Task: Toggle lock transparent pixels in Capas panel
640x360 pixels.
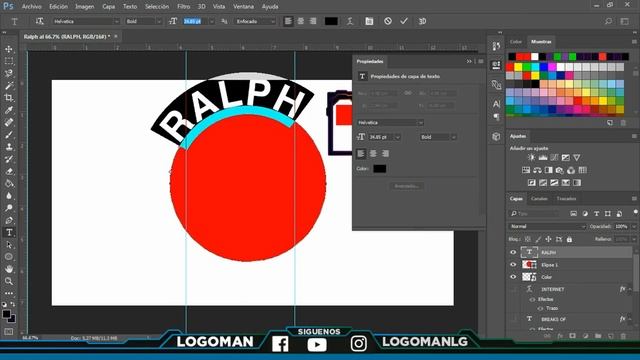Action: point(528,239)
